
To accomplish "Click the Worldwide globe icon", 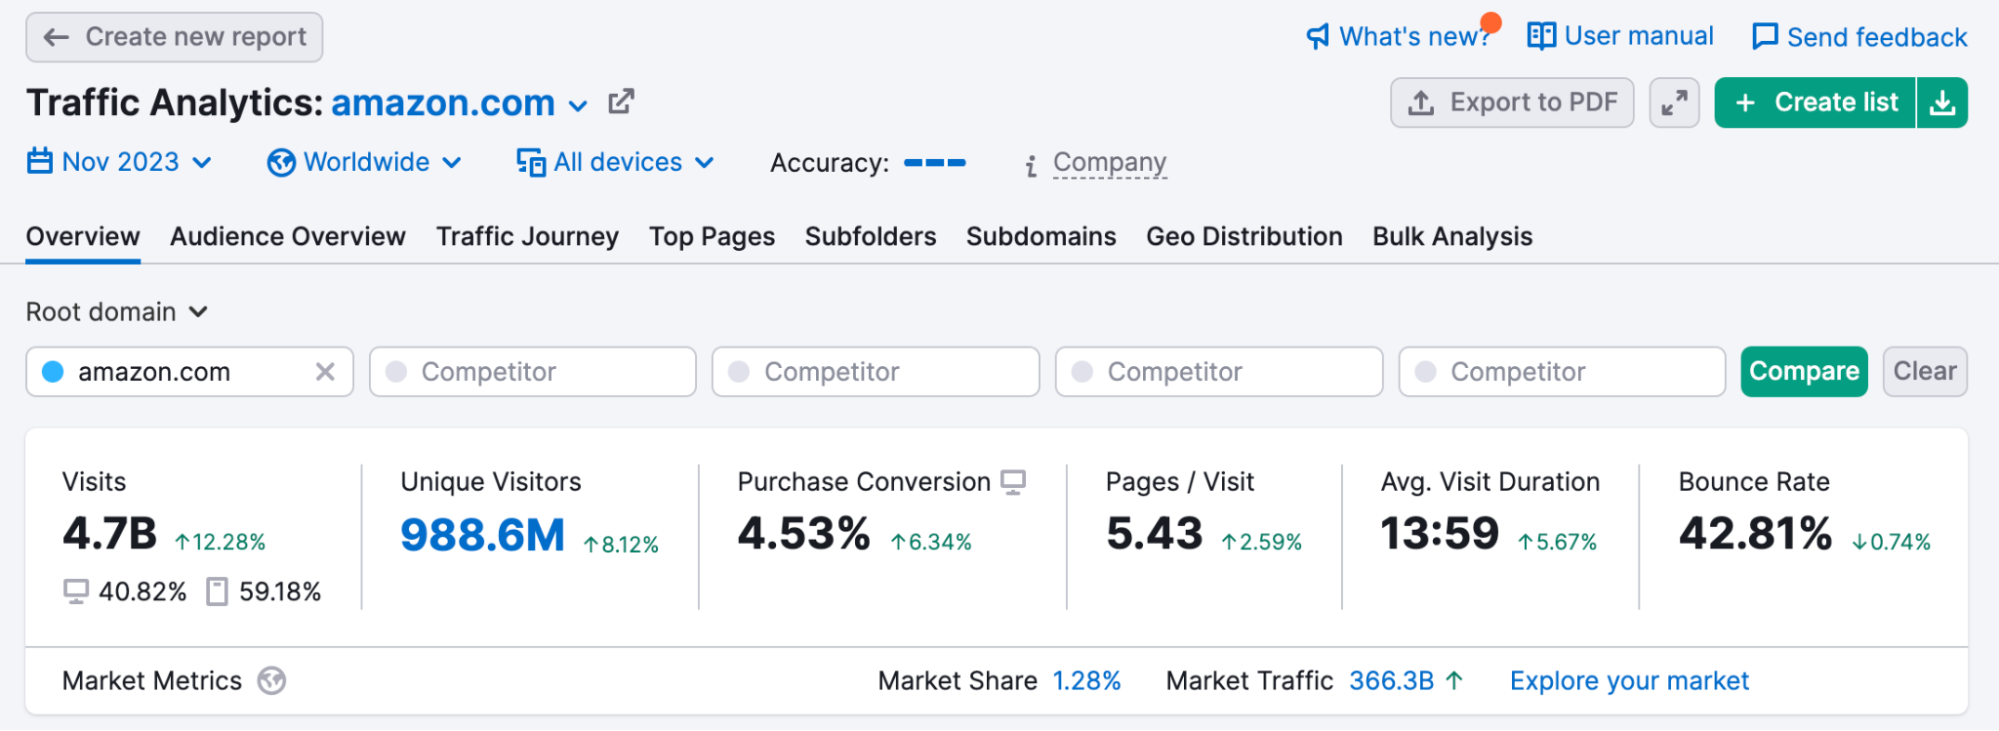I will tap(281, 162).
